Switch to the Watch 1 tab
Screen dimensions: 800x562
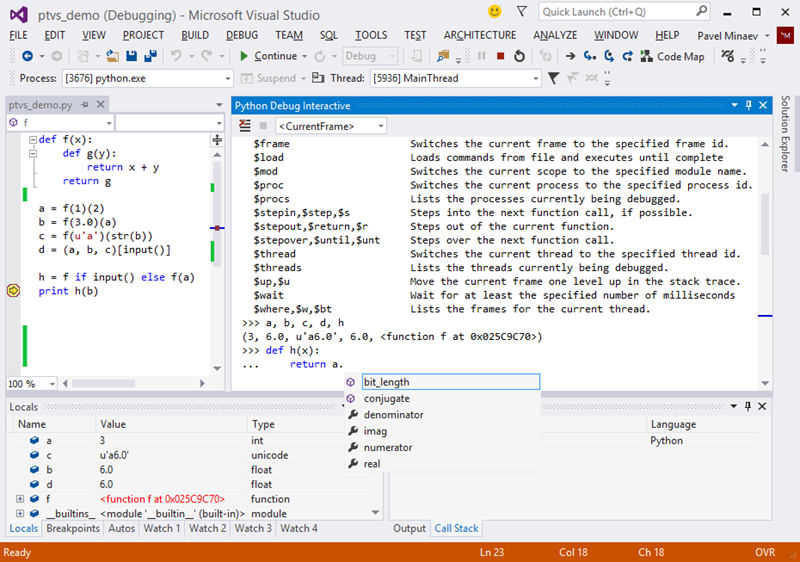click(x=162, y=528)
